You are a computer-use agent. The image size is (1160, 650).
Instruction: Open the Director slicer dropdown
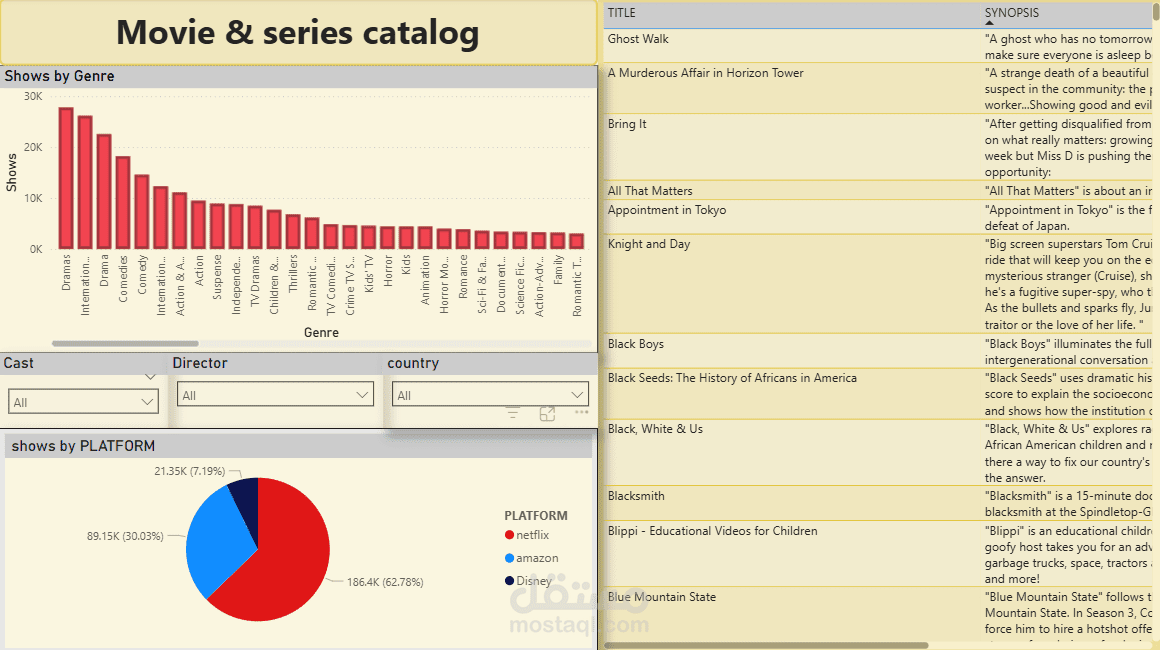tap(275, 395)
